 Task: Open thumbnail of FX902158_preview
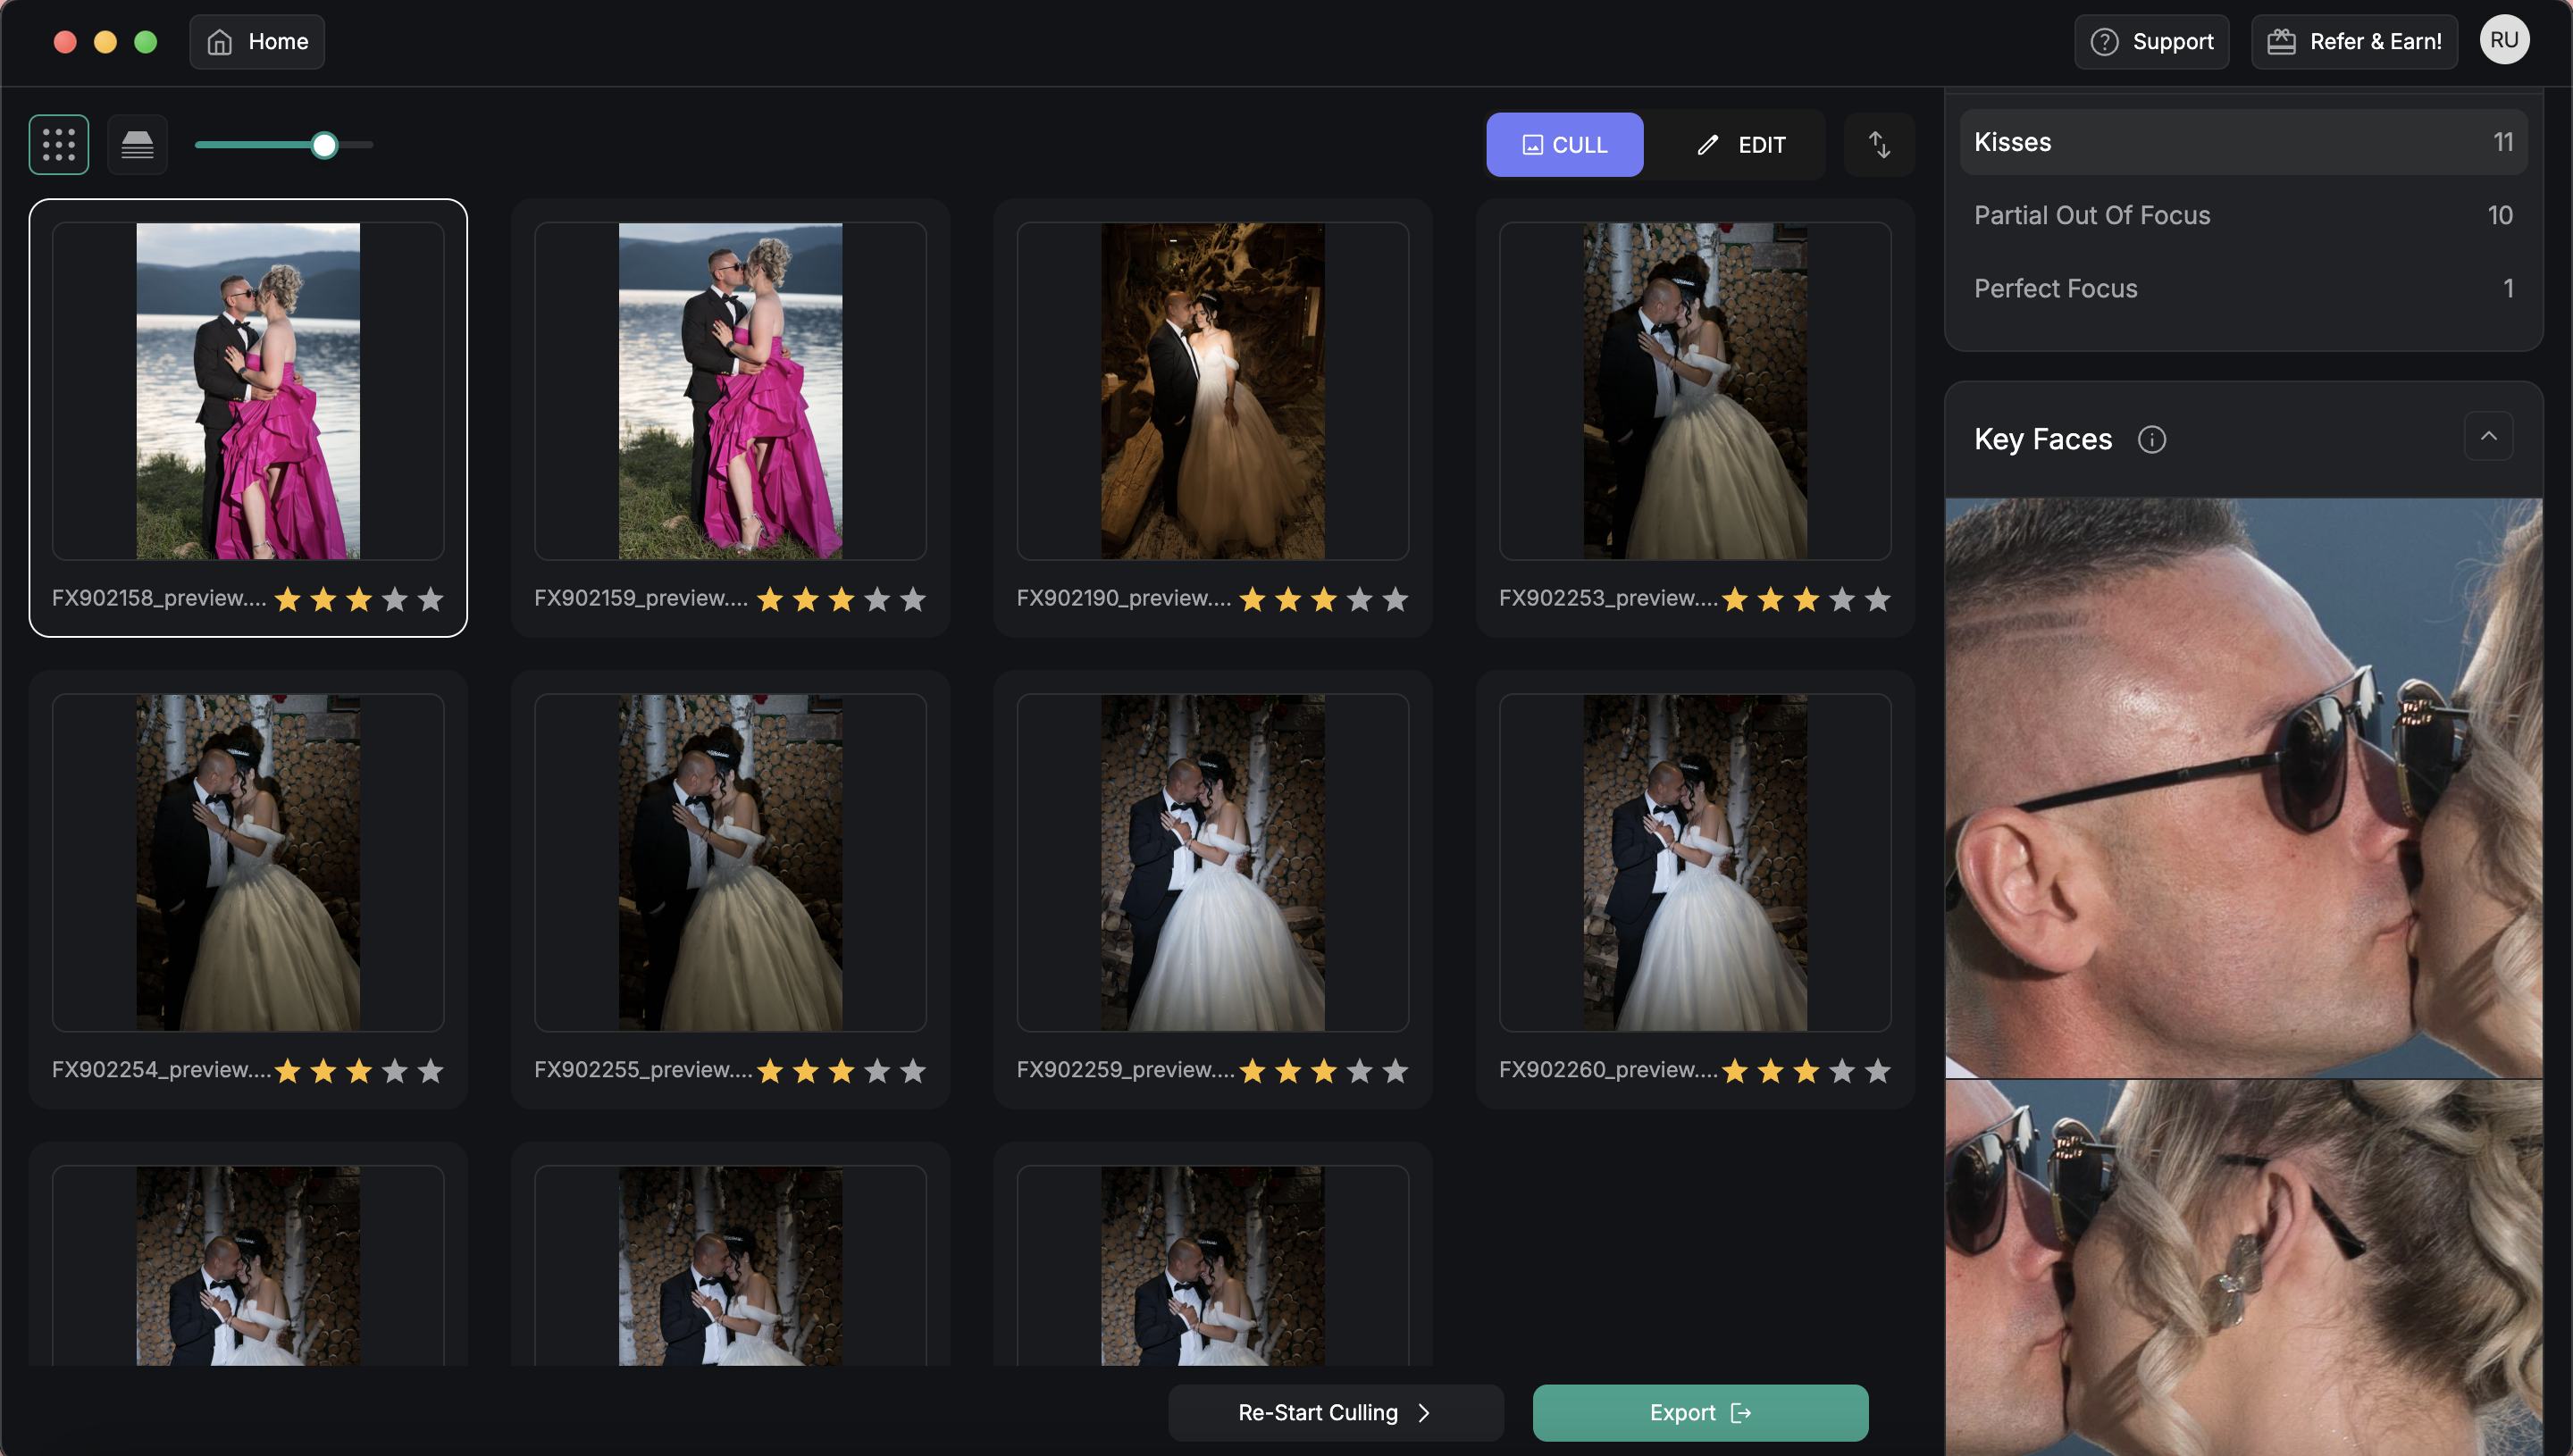coord(248,391)
